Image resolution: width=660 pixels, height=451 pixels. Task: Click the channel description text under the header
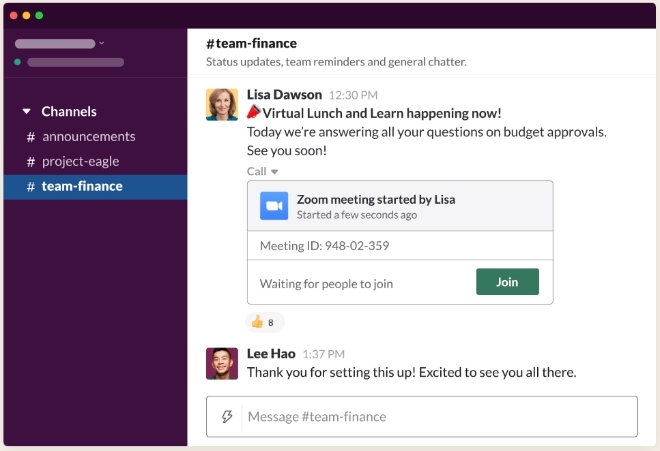[336, 62]
